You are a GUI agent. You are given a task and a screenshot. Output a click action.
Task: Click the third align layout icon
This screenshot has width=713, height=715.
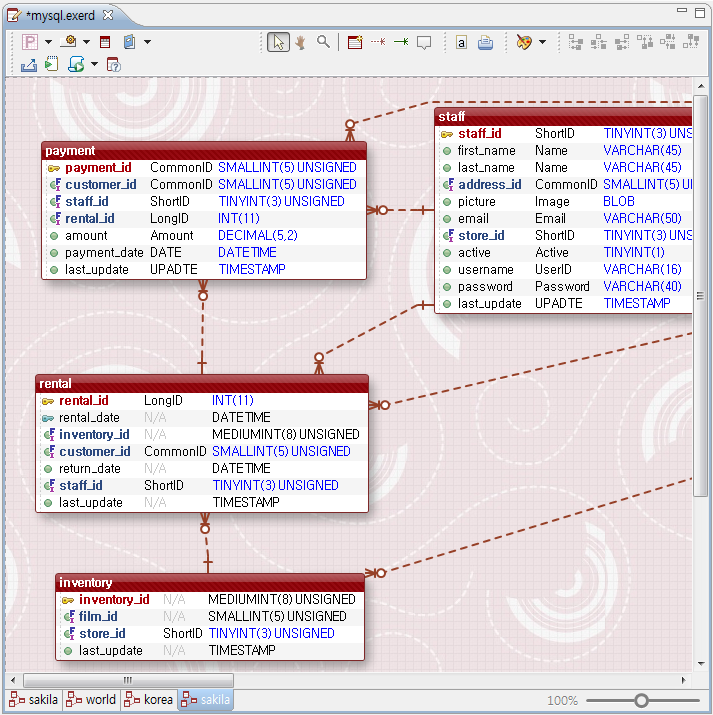click(x=622, y=42)
